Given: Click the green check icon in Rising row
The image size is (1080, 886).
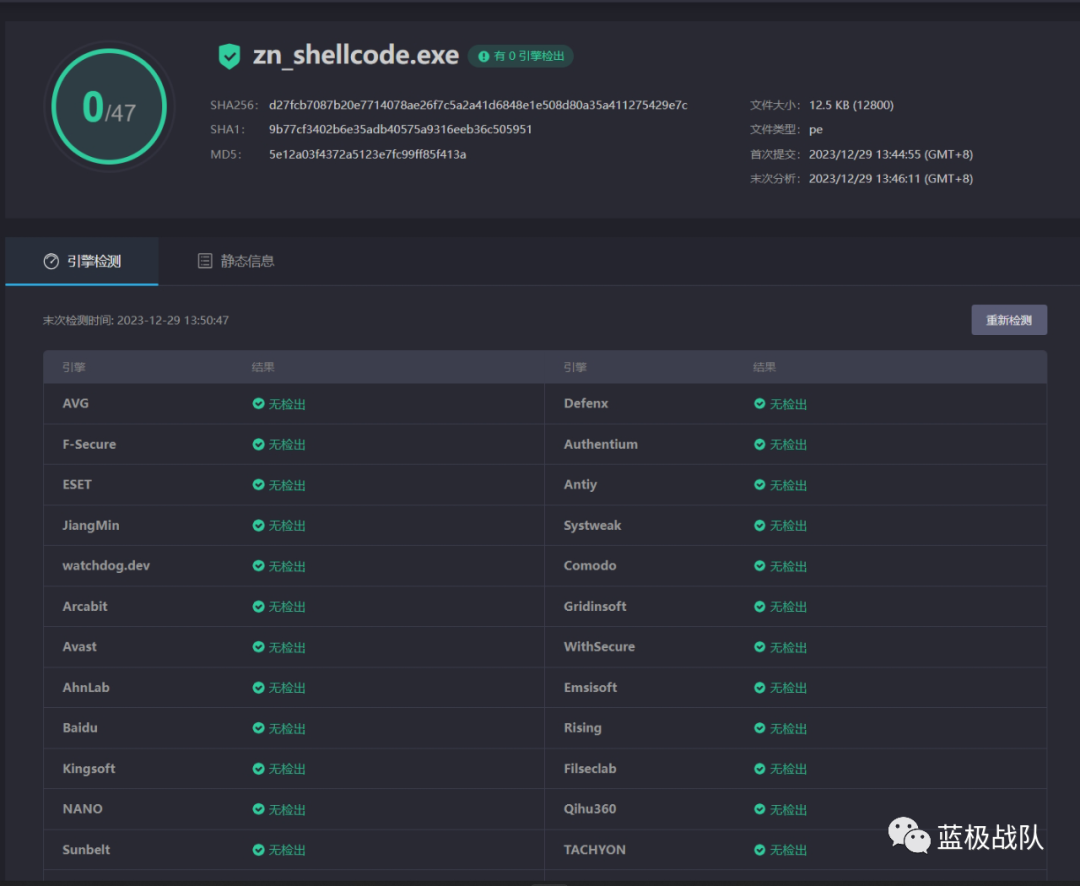Looking at the screenshot, I should pos(759,728).
